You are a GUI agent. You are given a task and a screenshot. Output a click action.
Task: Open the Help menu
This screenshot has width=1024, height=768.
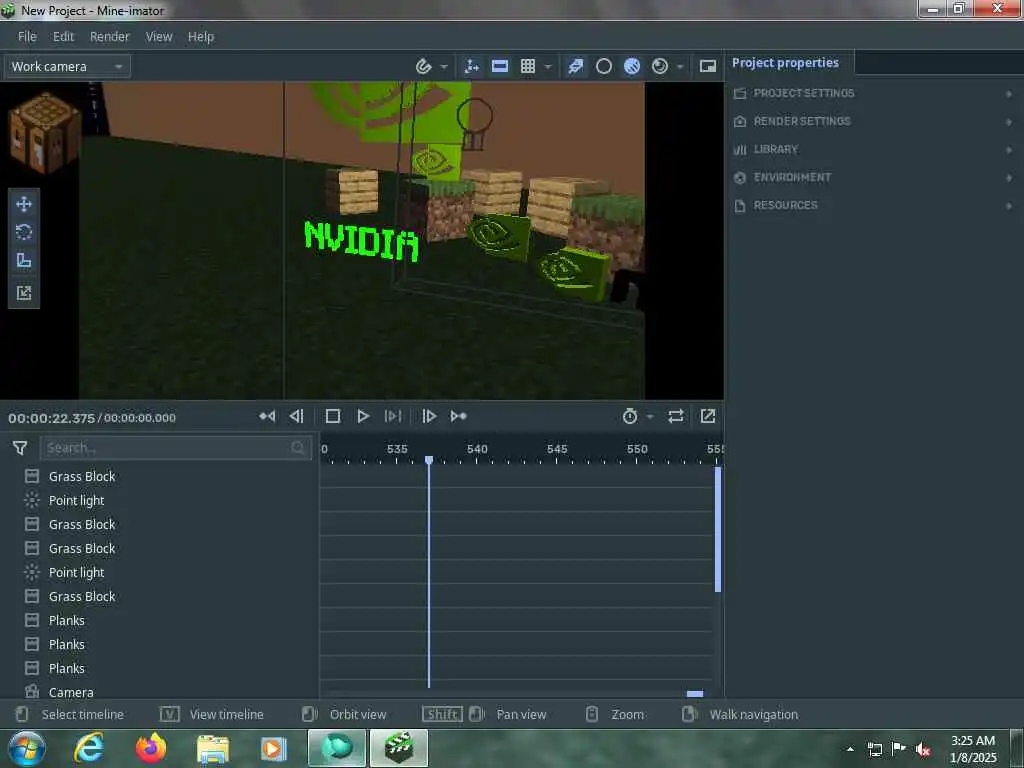[x=201, y=37]
